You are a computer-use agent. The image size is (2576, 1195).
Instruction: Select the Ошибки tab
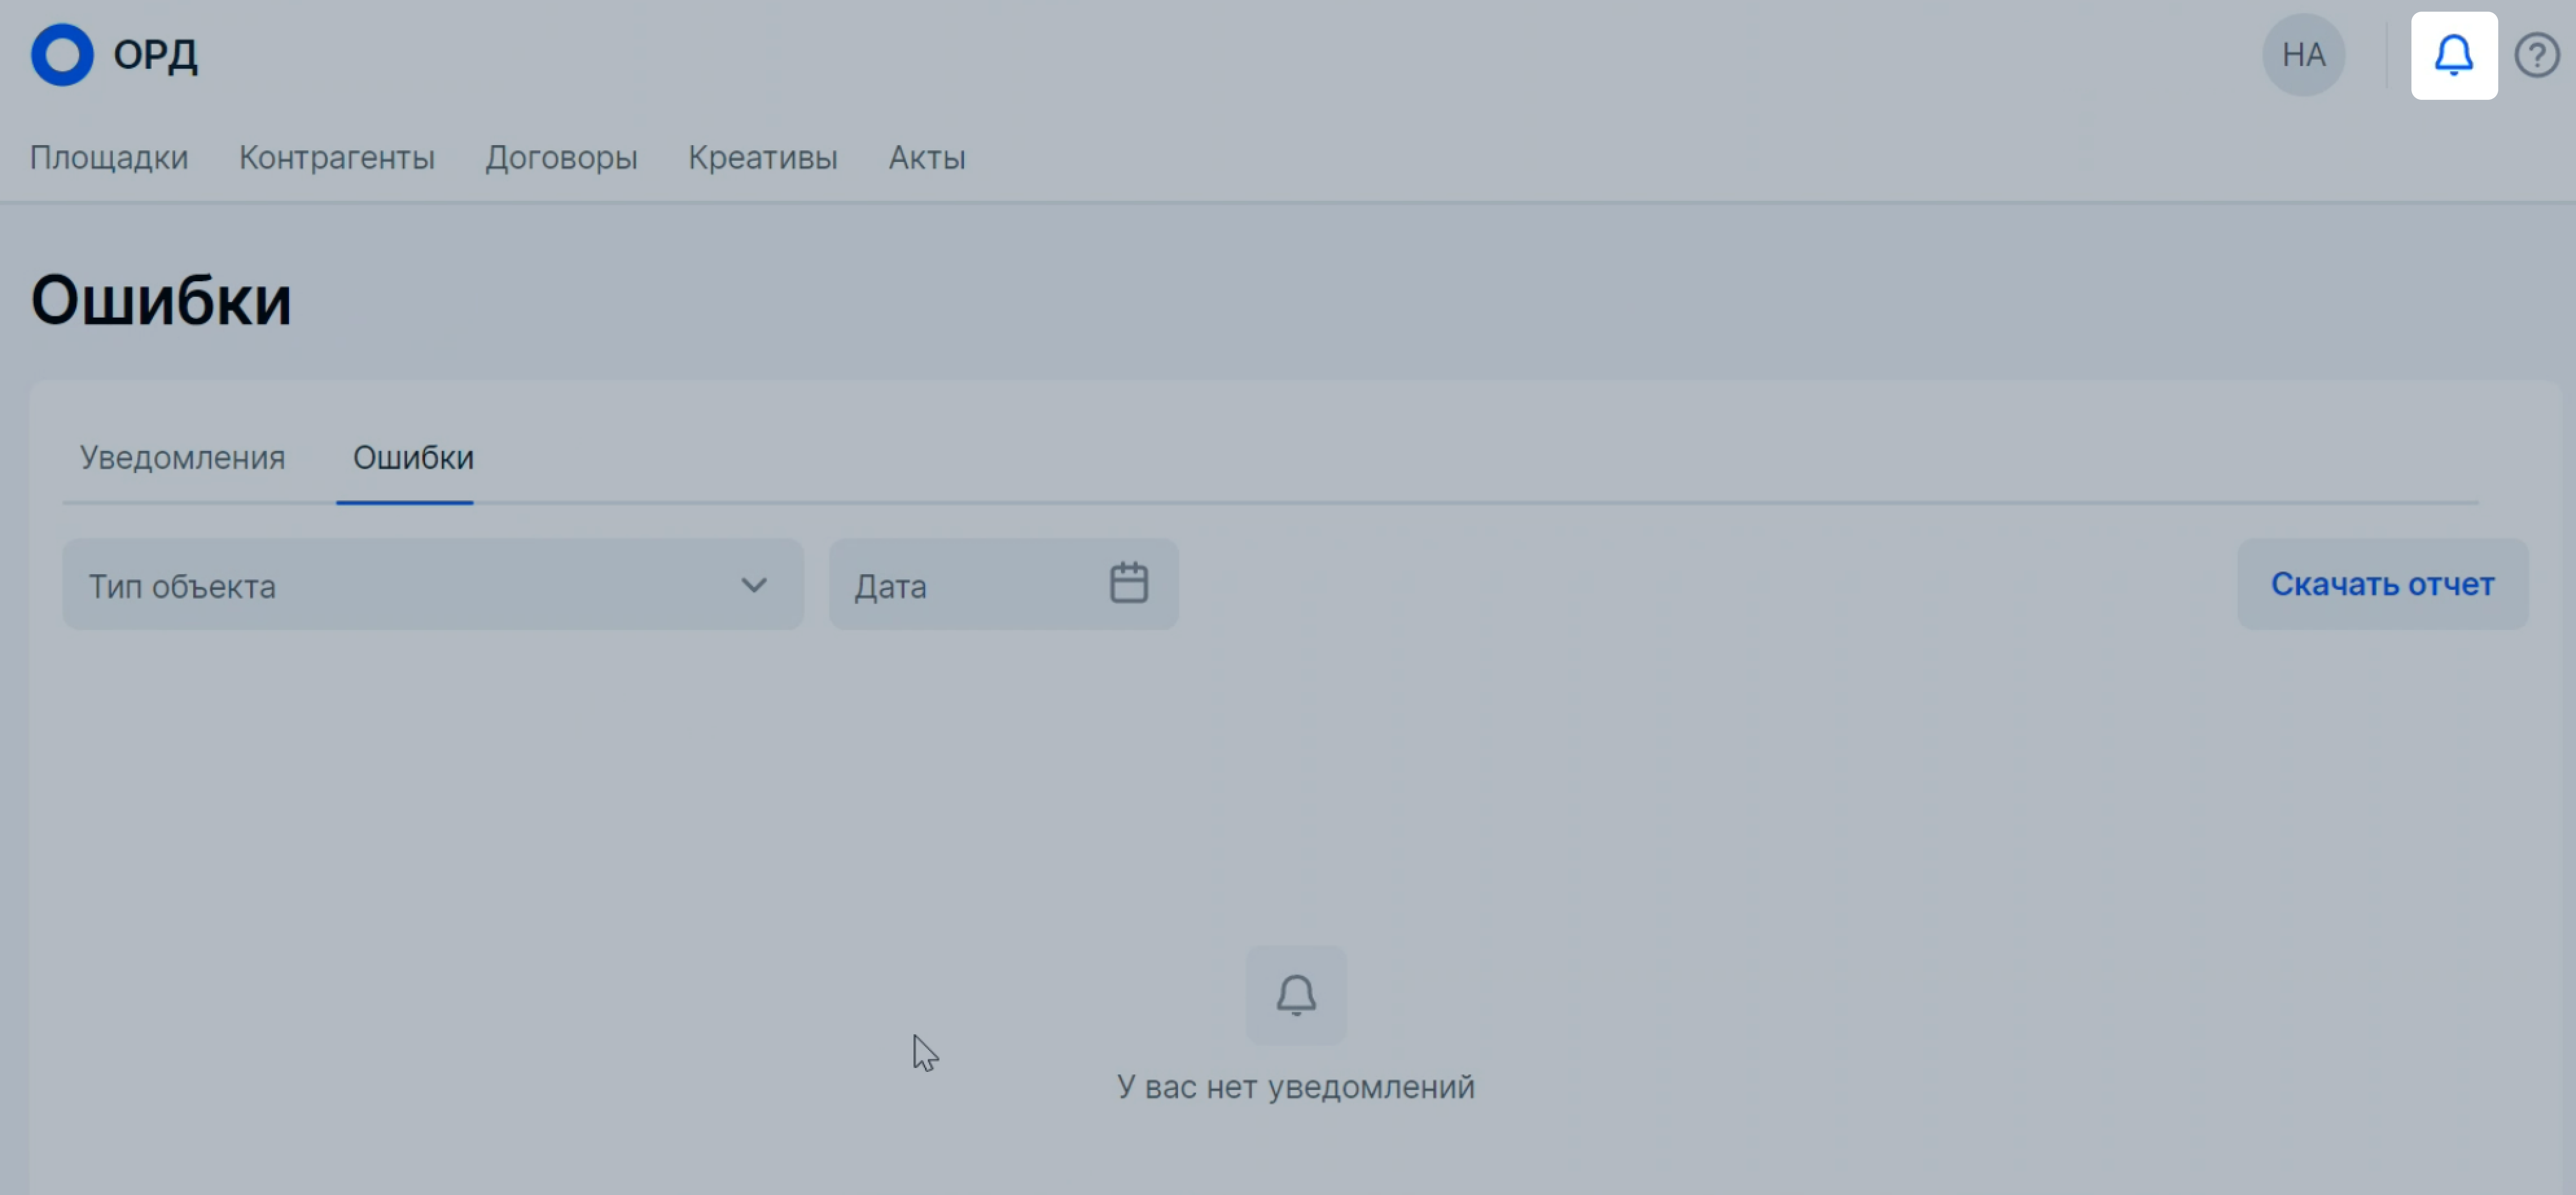413,458
